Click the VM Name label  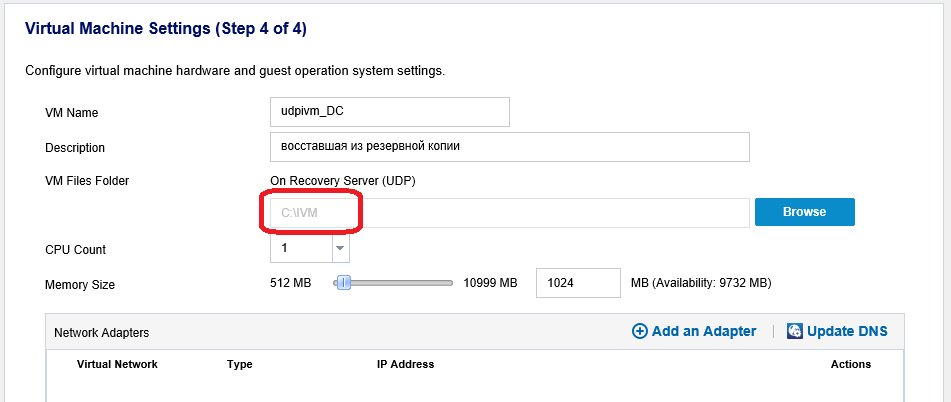[72, 113]
